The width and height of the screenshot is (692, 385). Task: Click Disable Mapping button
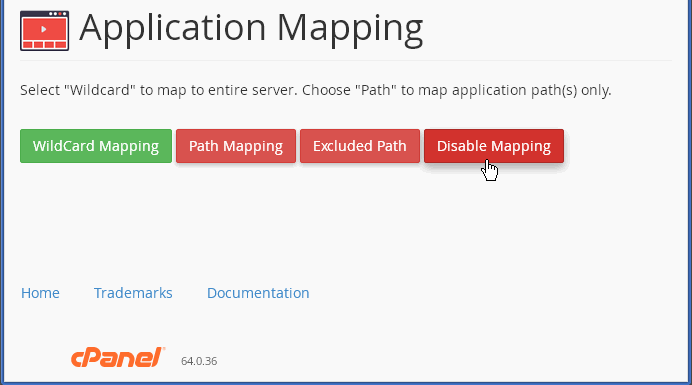tap(494, 146)
